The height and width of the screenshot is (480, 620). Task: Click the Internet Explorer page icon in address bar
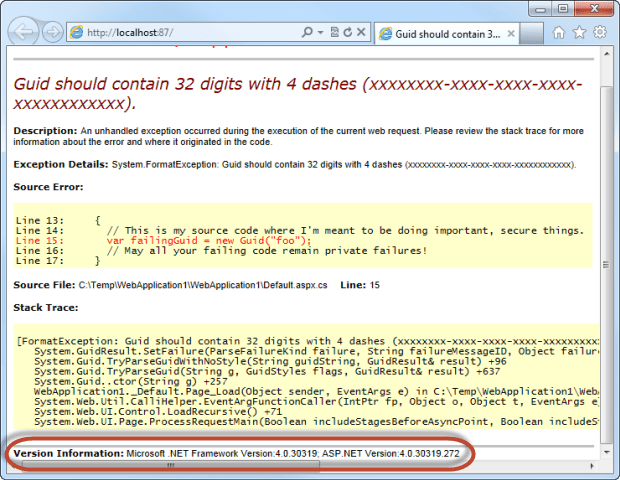click(77, 32)
